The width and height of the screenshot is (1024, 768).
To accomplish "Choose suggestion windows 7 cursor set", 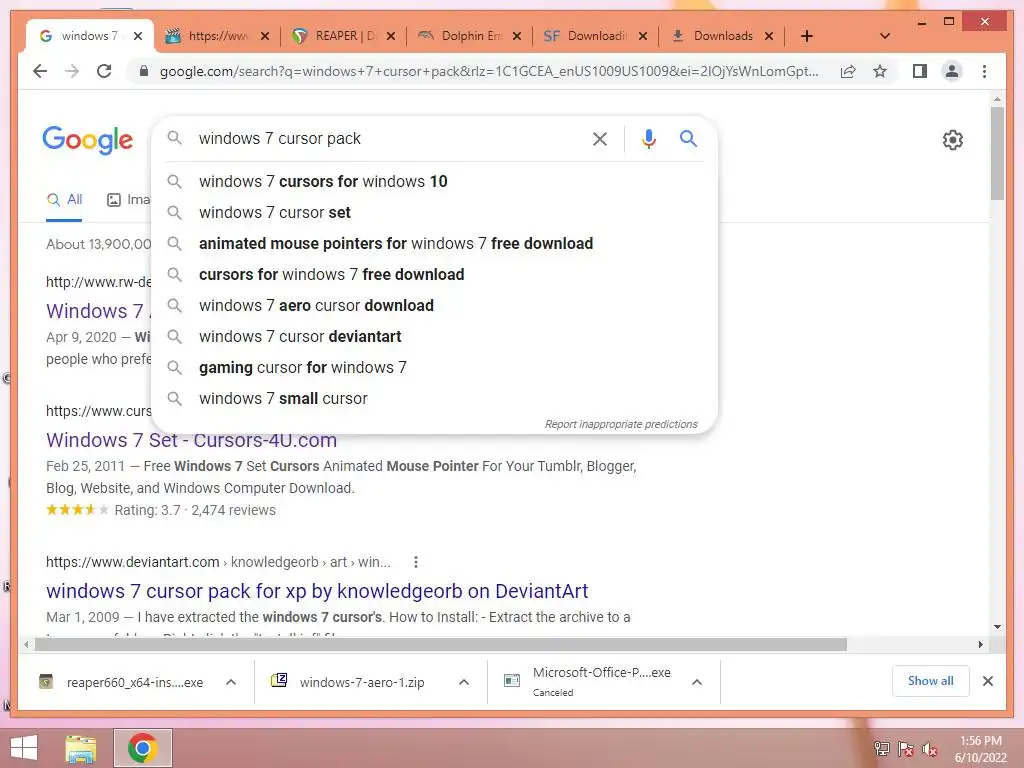I will tap(434, 212).
